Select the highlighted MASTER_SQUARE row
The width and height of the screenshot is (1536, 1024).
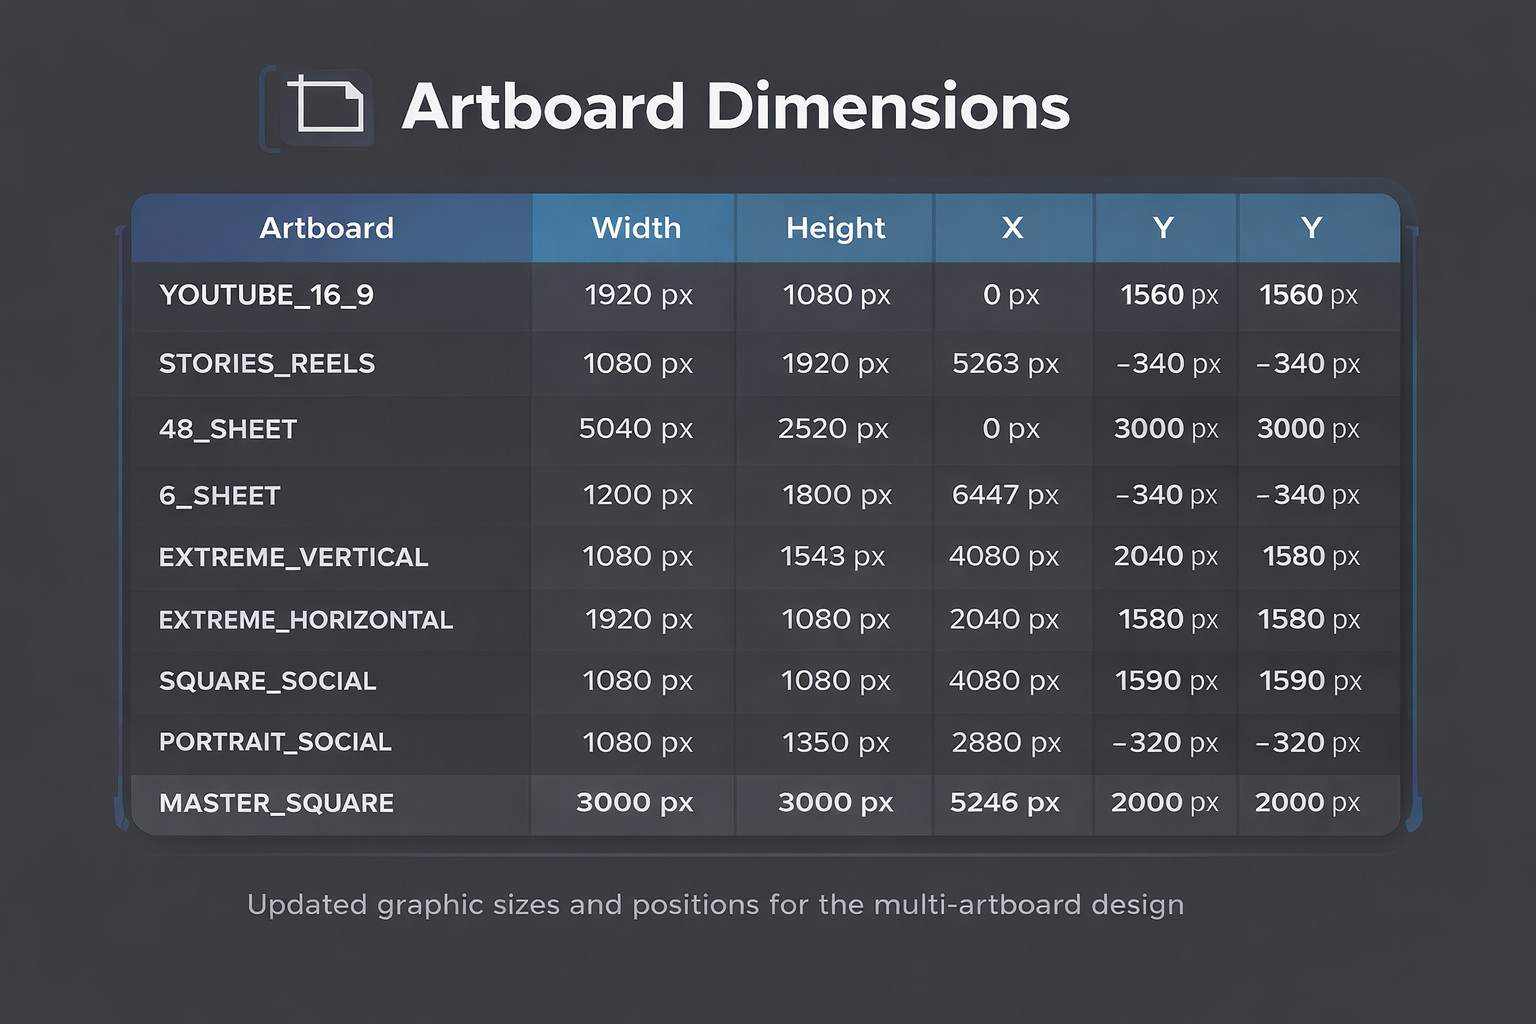tap(600, 803)
